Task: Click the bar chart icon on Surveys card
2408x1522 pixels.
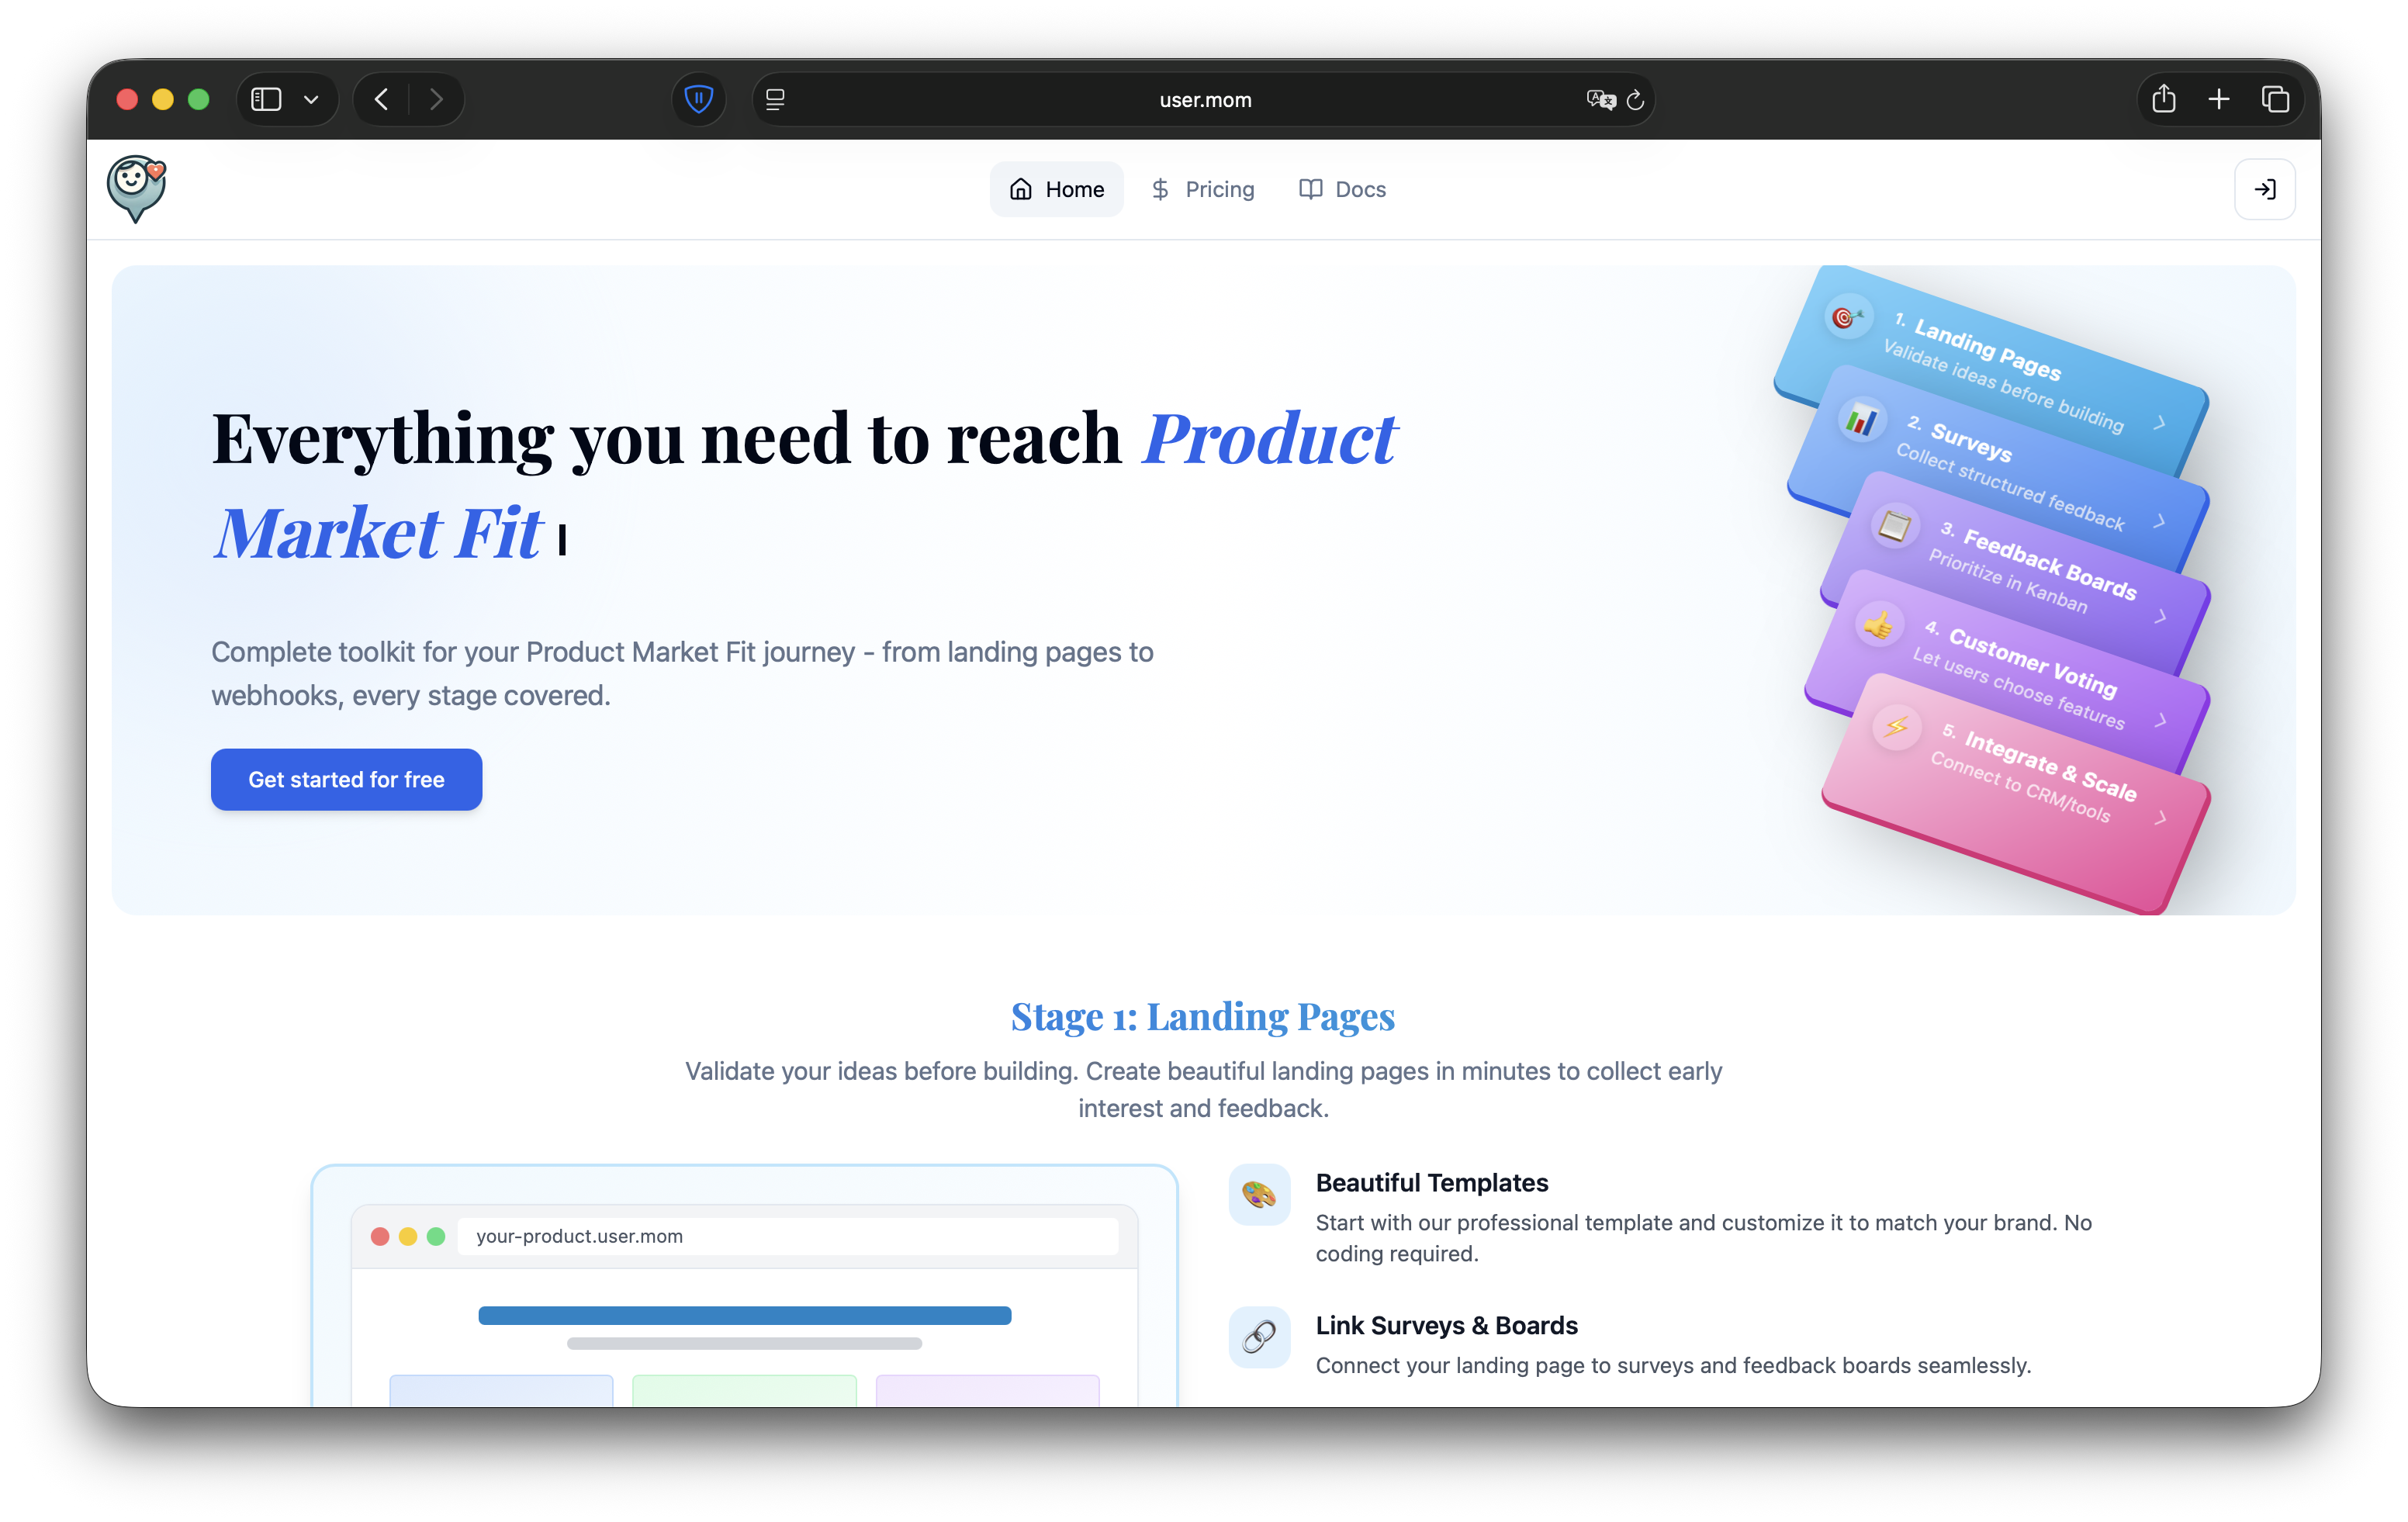Action: coord(1860,422)
